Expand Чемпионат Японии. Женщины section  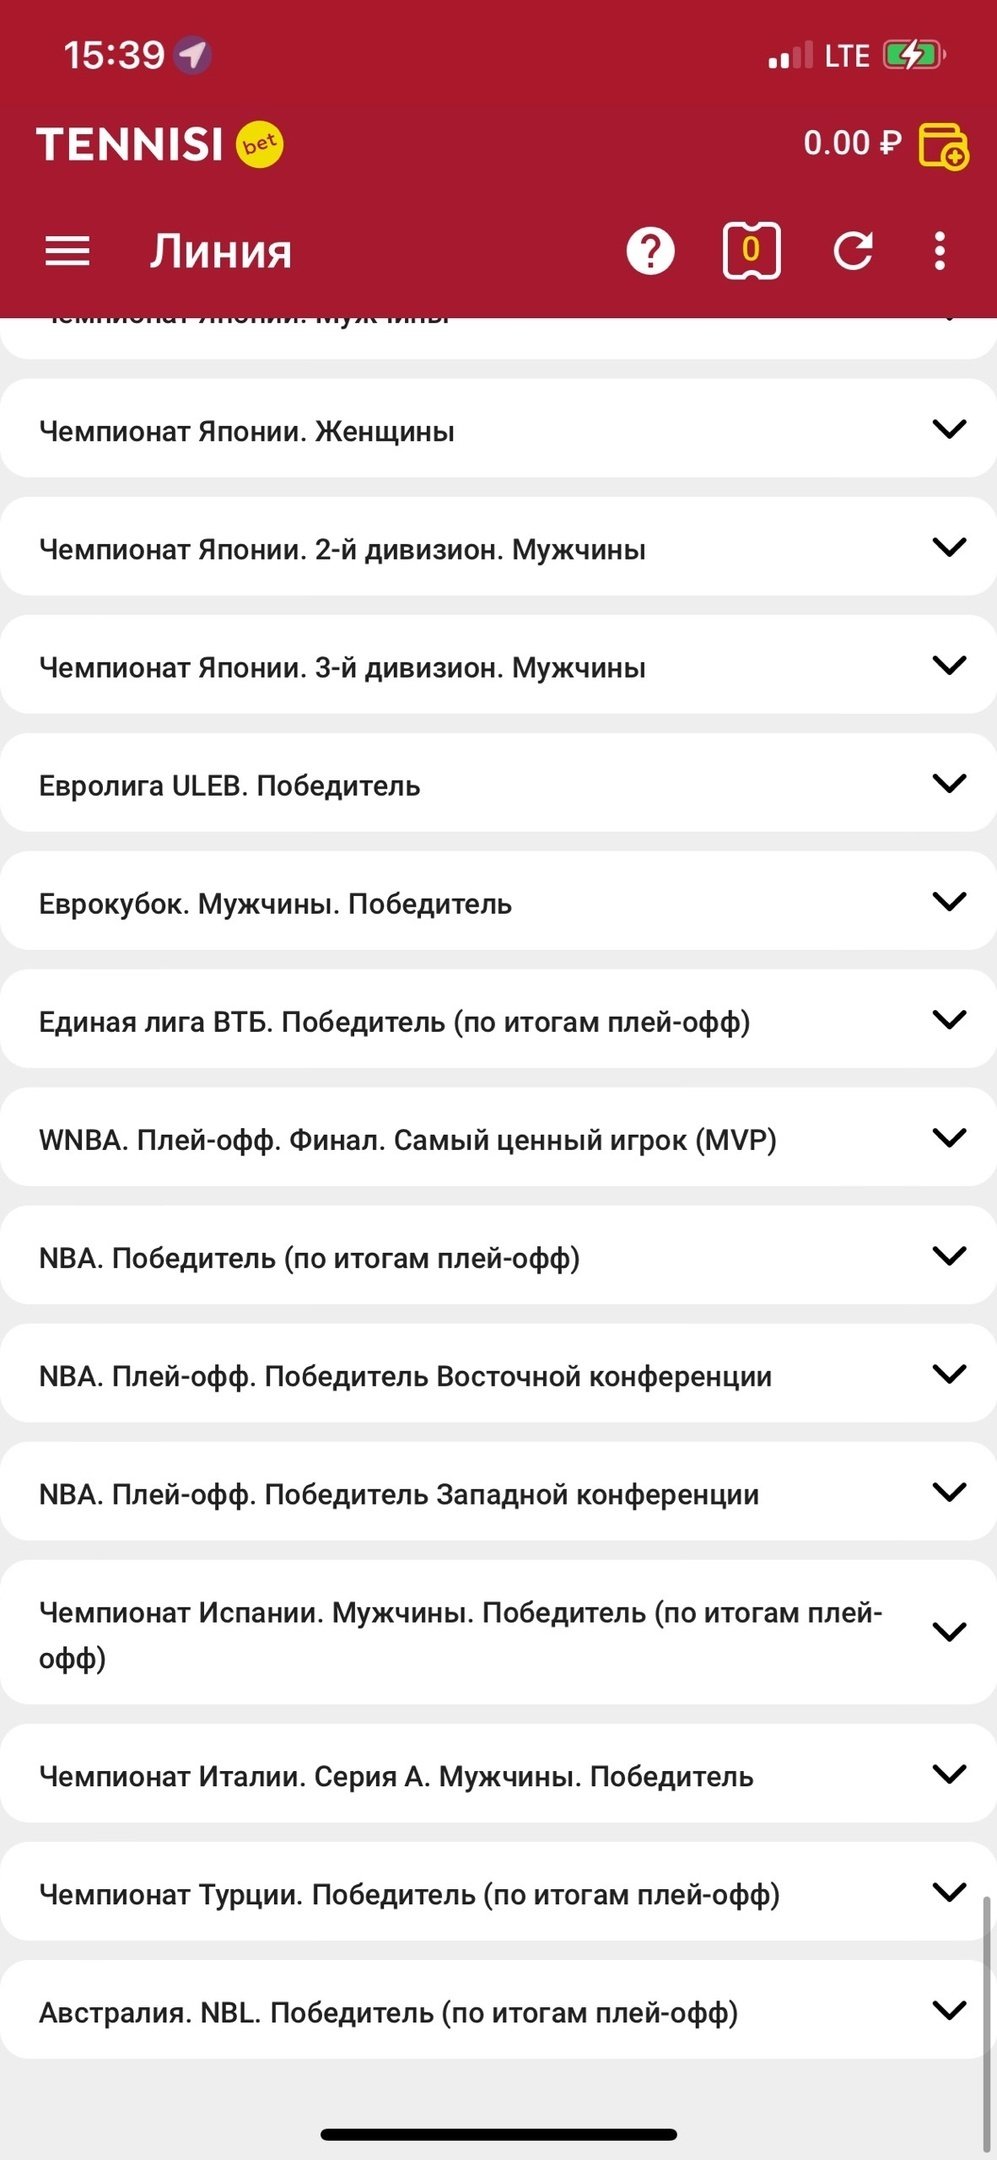tap(948, 429)
